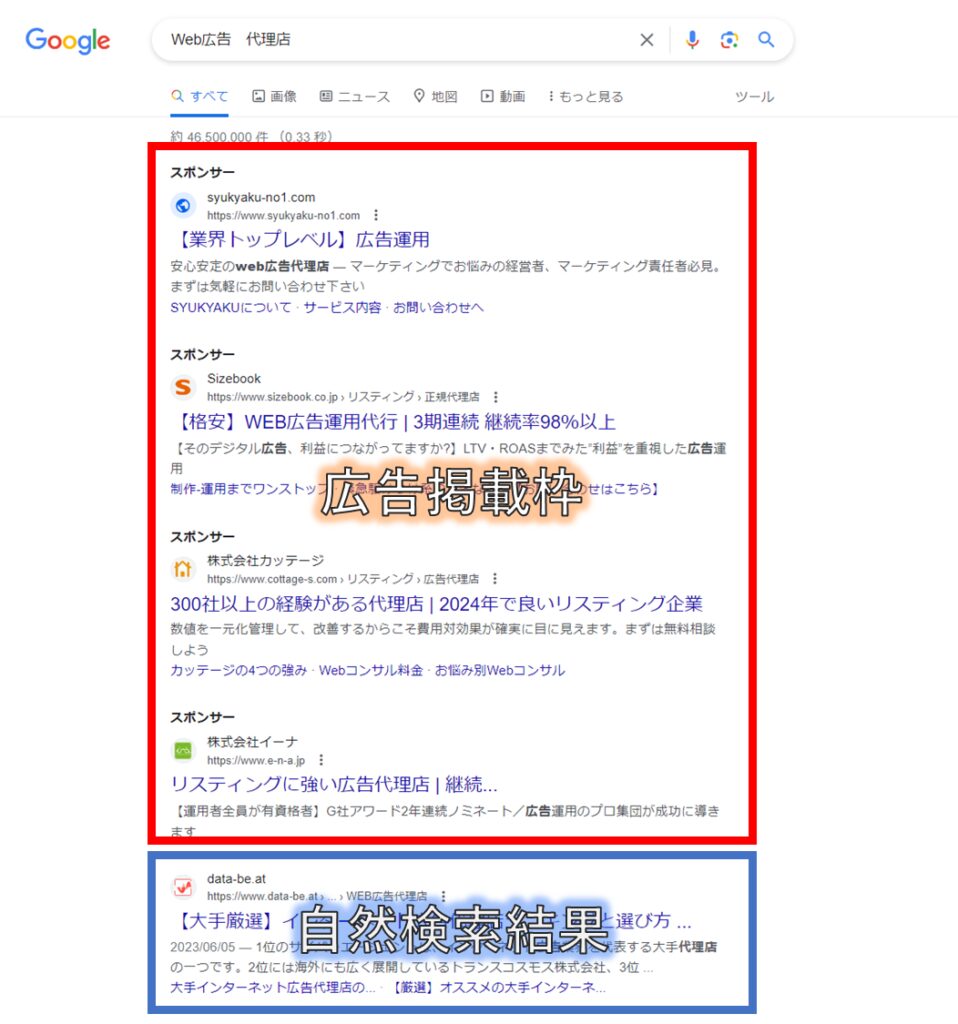
Task: Open the 【業界トップレベル】広告運用 ad title
Action: [x=301, y=240]
